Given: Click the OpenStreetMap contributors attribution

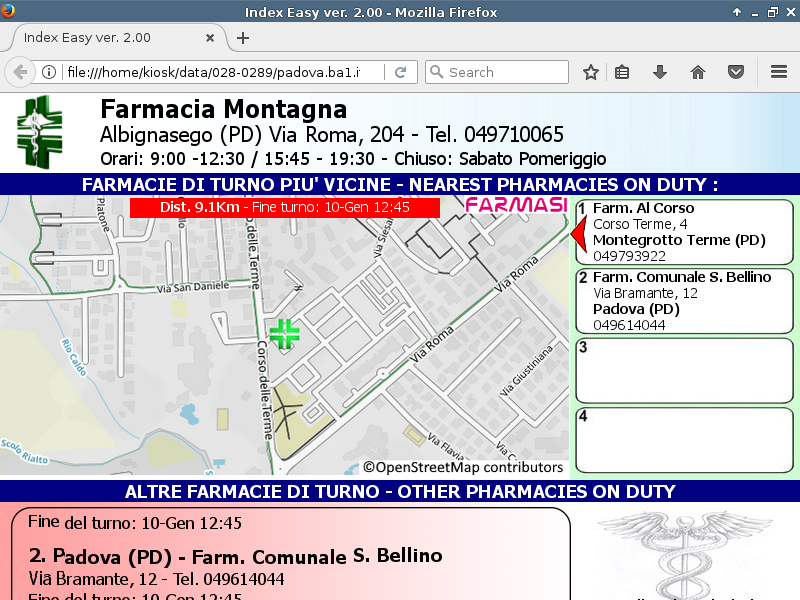Looking at the screenshot, I should [x=463, y=467].
